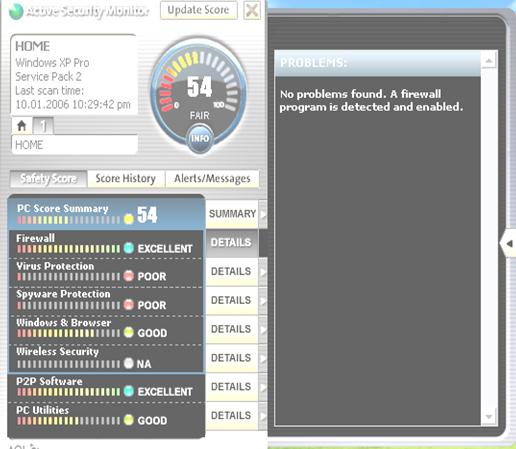Select the Firewall score row
The image size is (516, 449).
pos(106,244)
